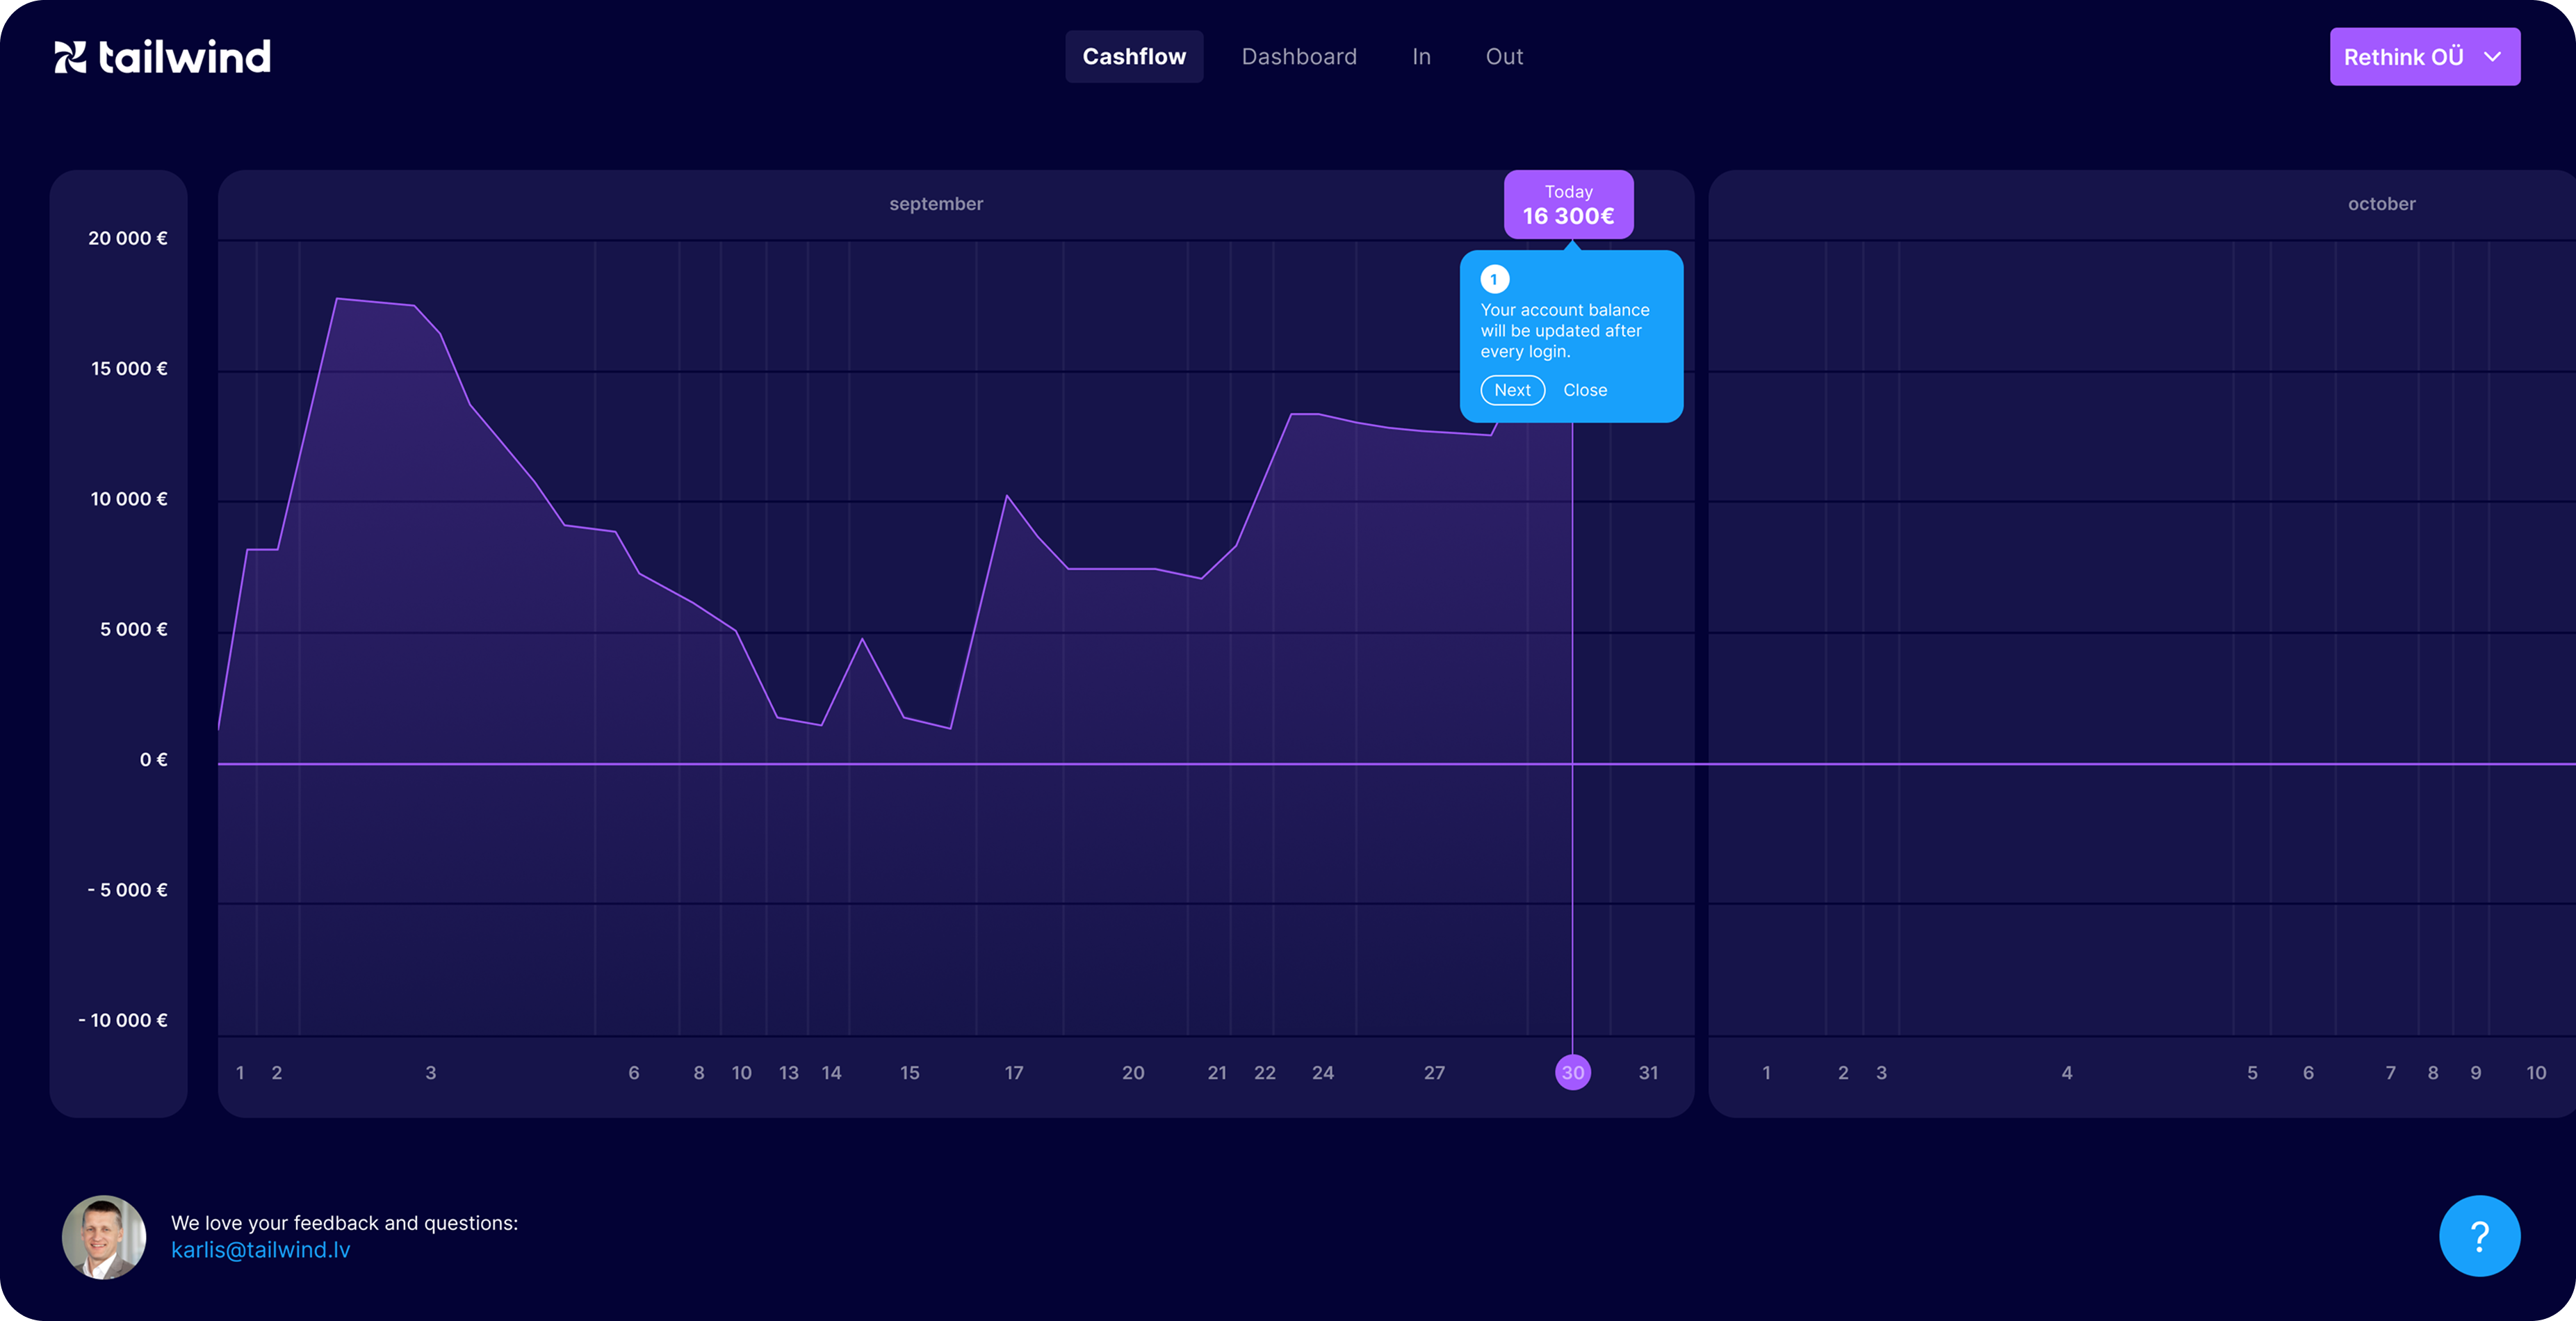The width and height of the screenshot is (2576, 1321).
Task: Select day 31 in September axis
Action: coord(1648,1073)
